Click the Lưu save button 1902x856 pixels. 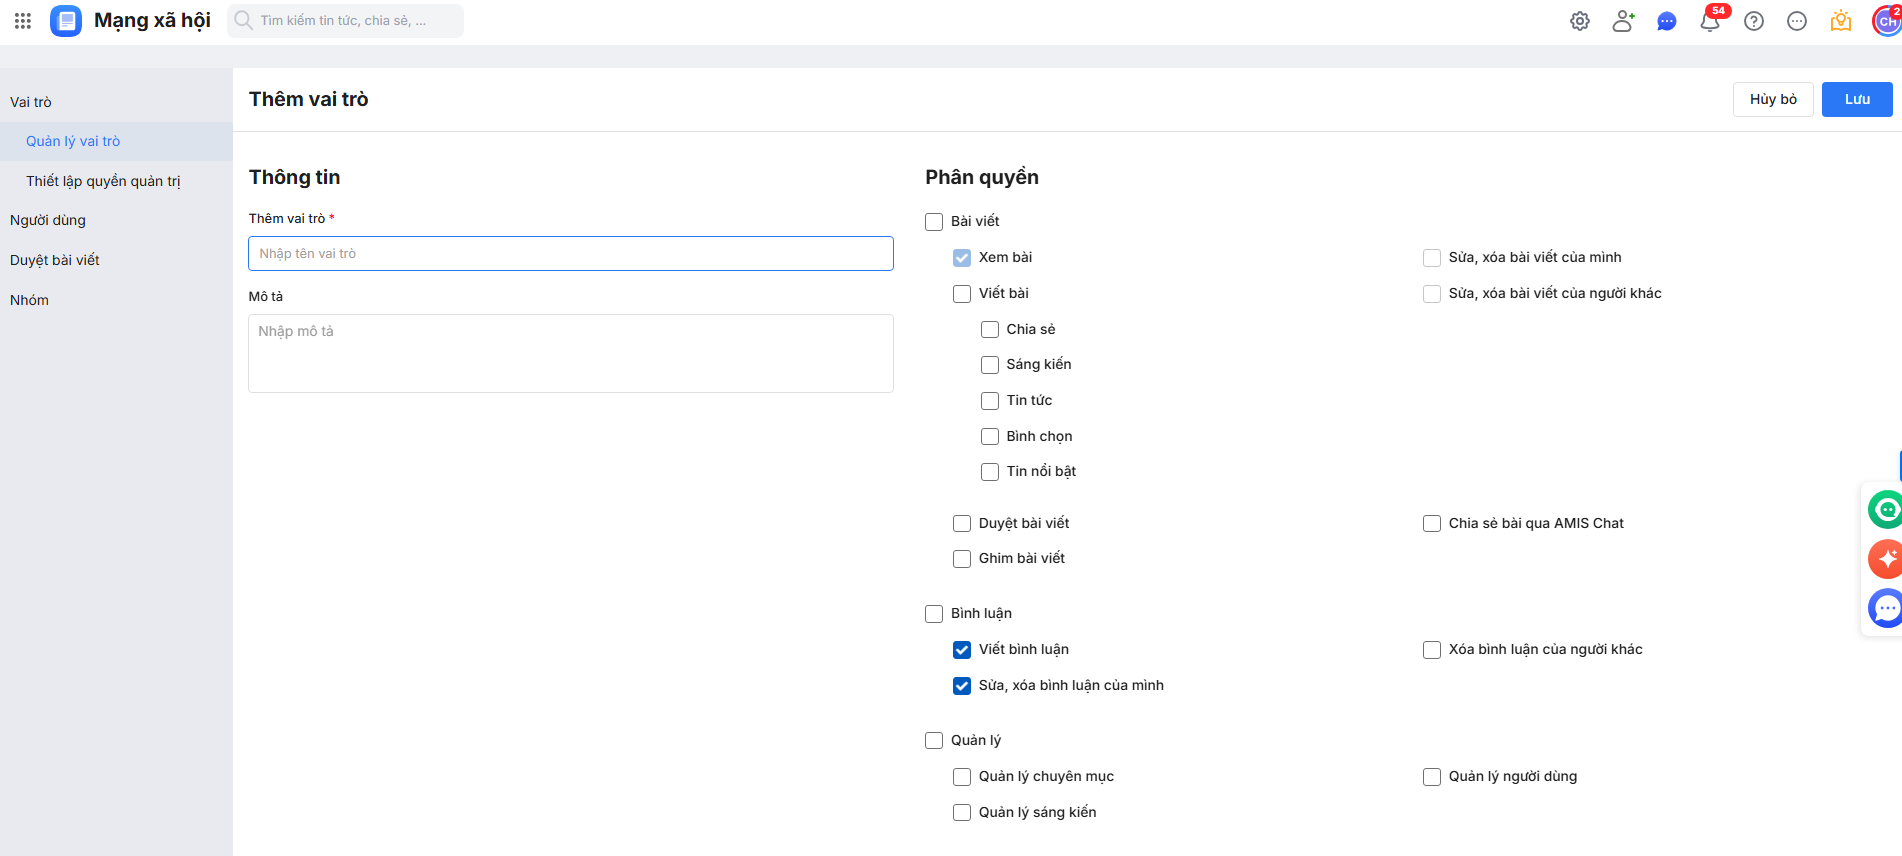pyautogui.click(x=1856, y=99)
